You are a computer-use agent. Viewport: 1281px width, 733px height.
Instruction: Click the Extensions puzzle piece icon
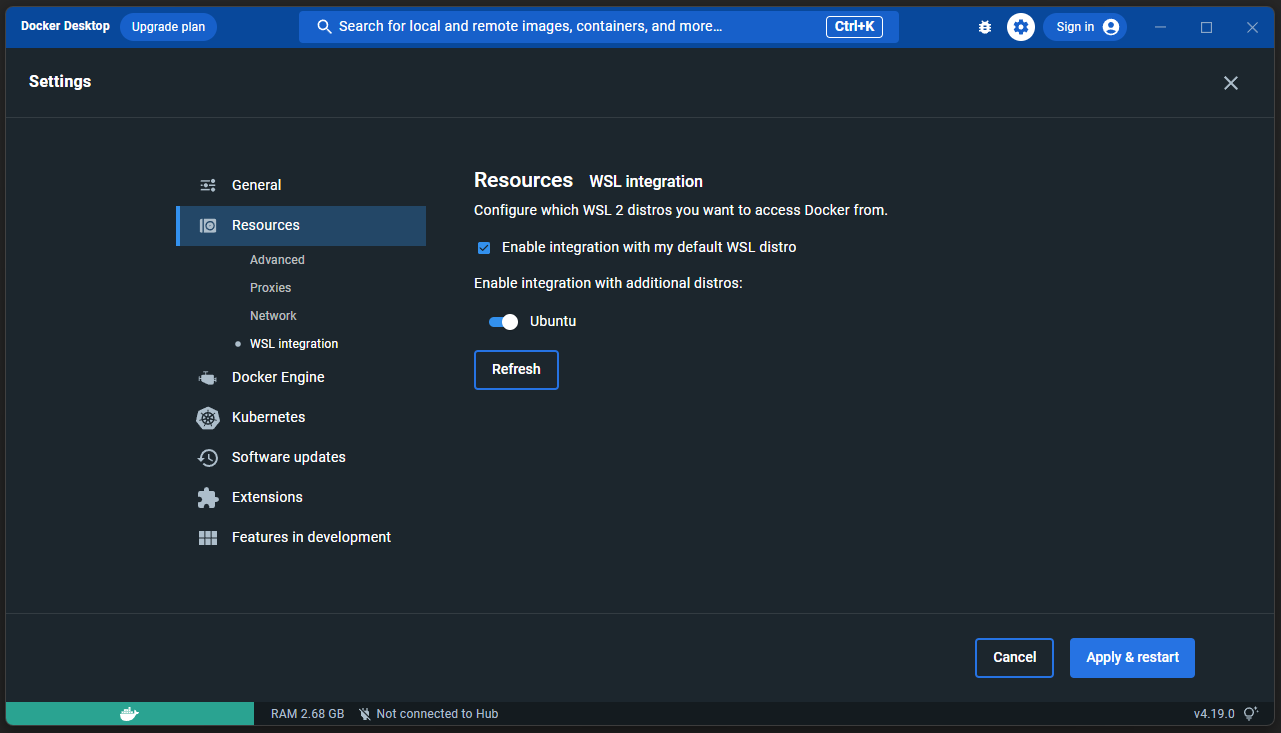pyautogui.click(x=208, y=498)
